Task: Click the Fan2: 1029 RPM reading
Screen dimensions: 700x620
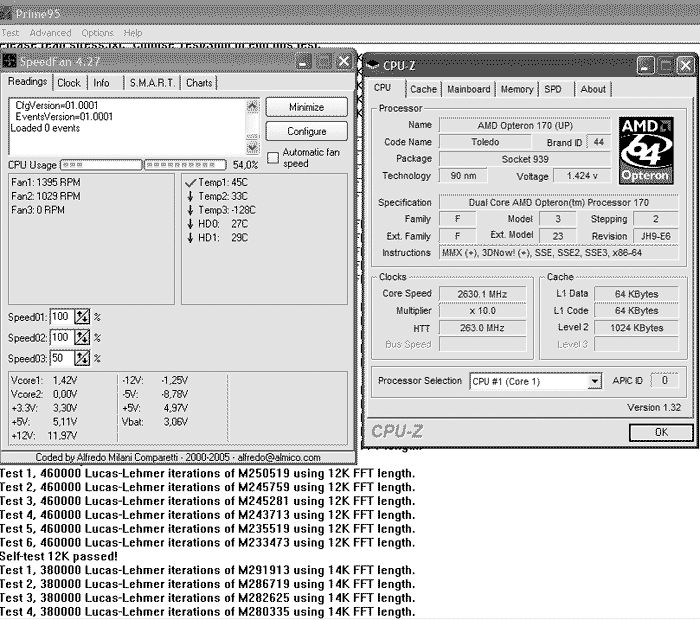Action: (x=46, y=196)
